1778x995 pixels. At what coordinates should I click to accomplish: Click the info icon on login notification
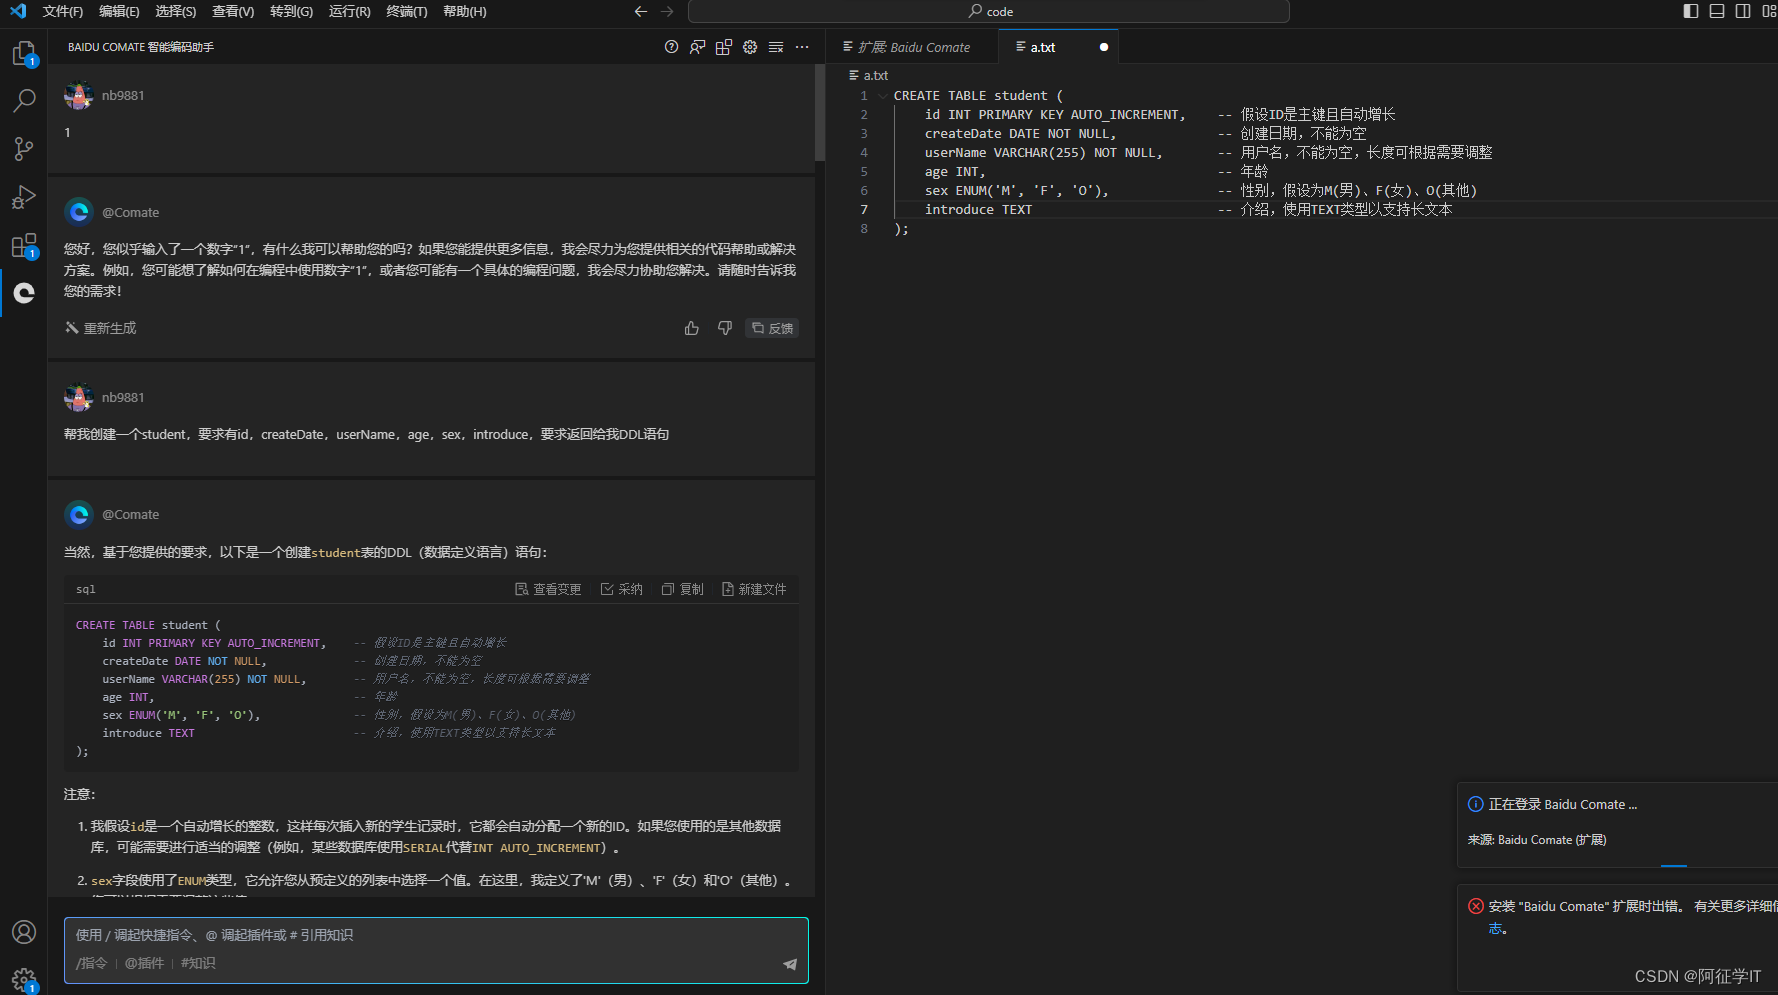point(1476,804)
